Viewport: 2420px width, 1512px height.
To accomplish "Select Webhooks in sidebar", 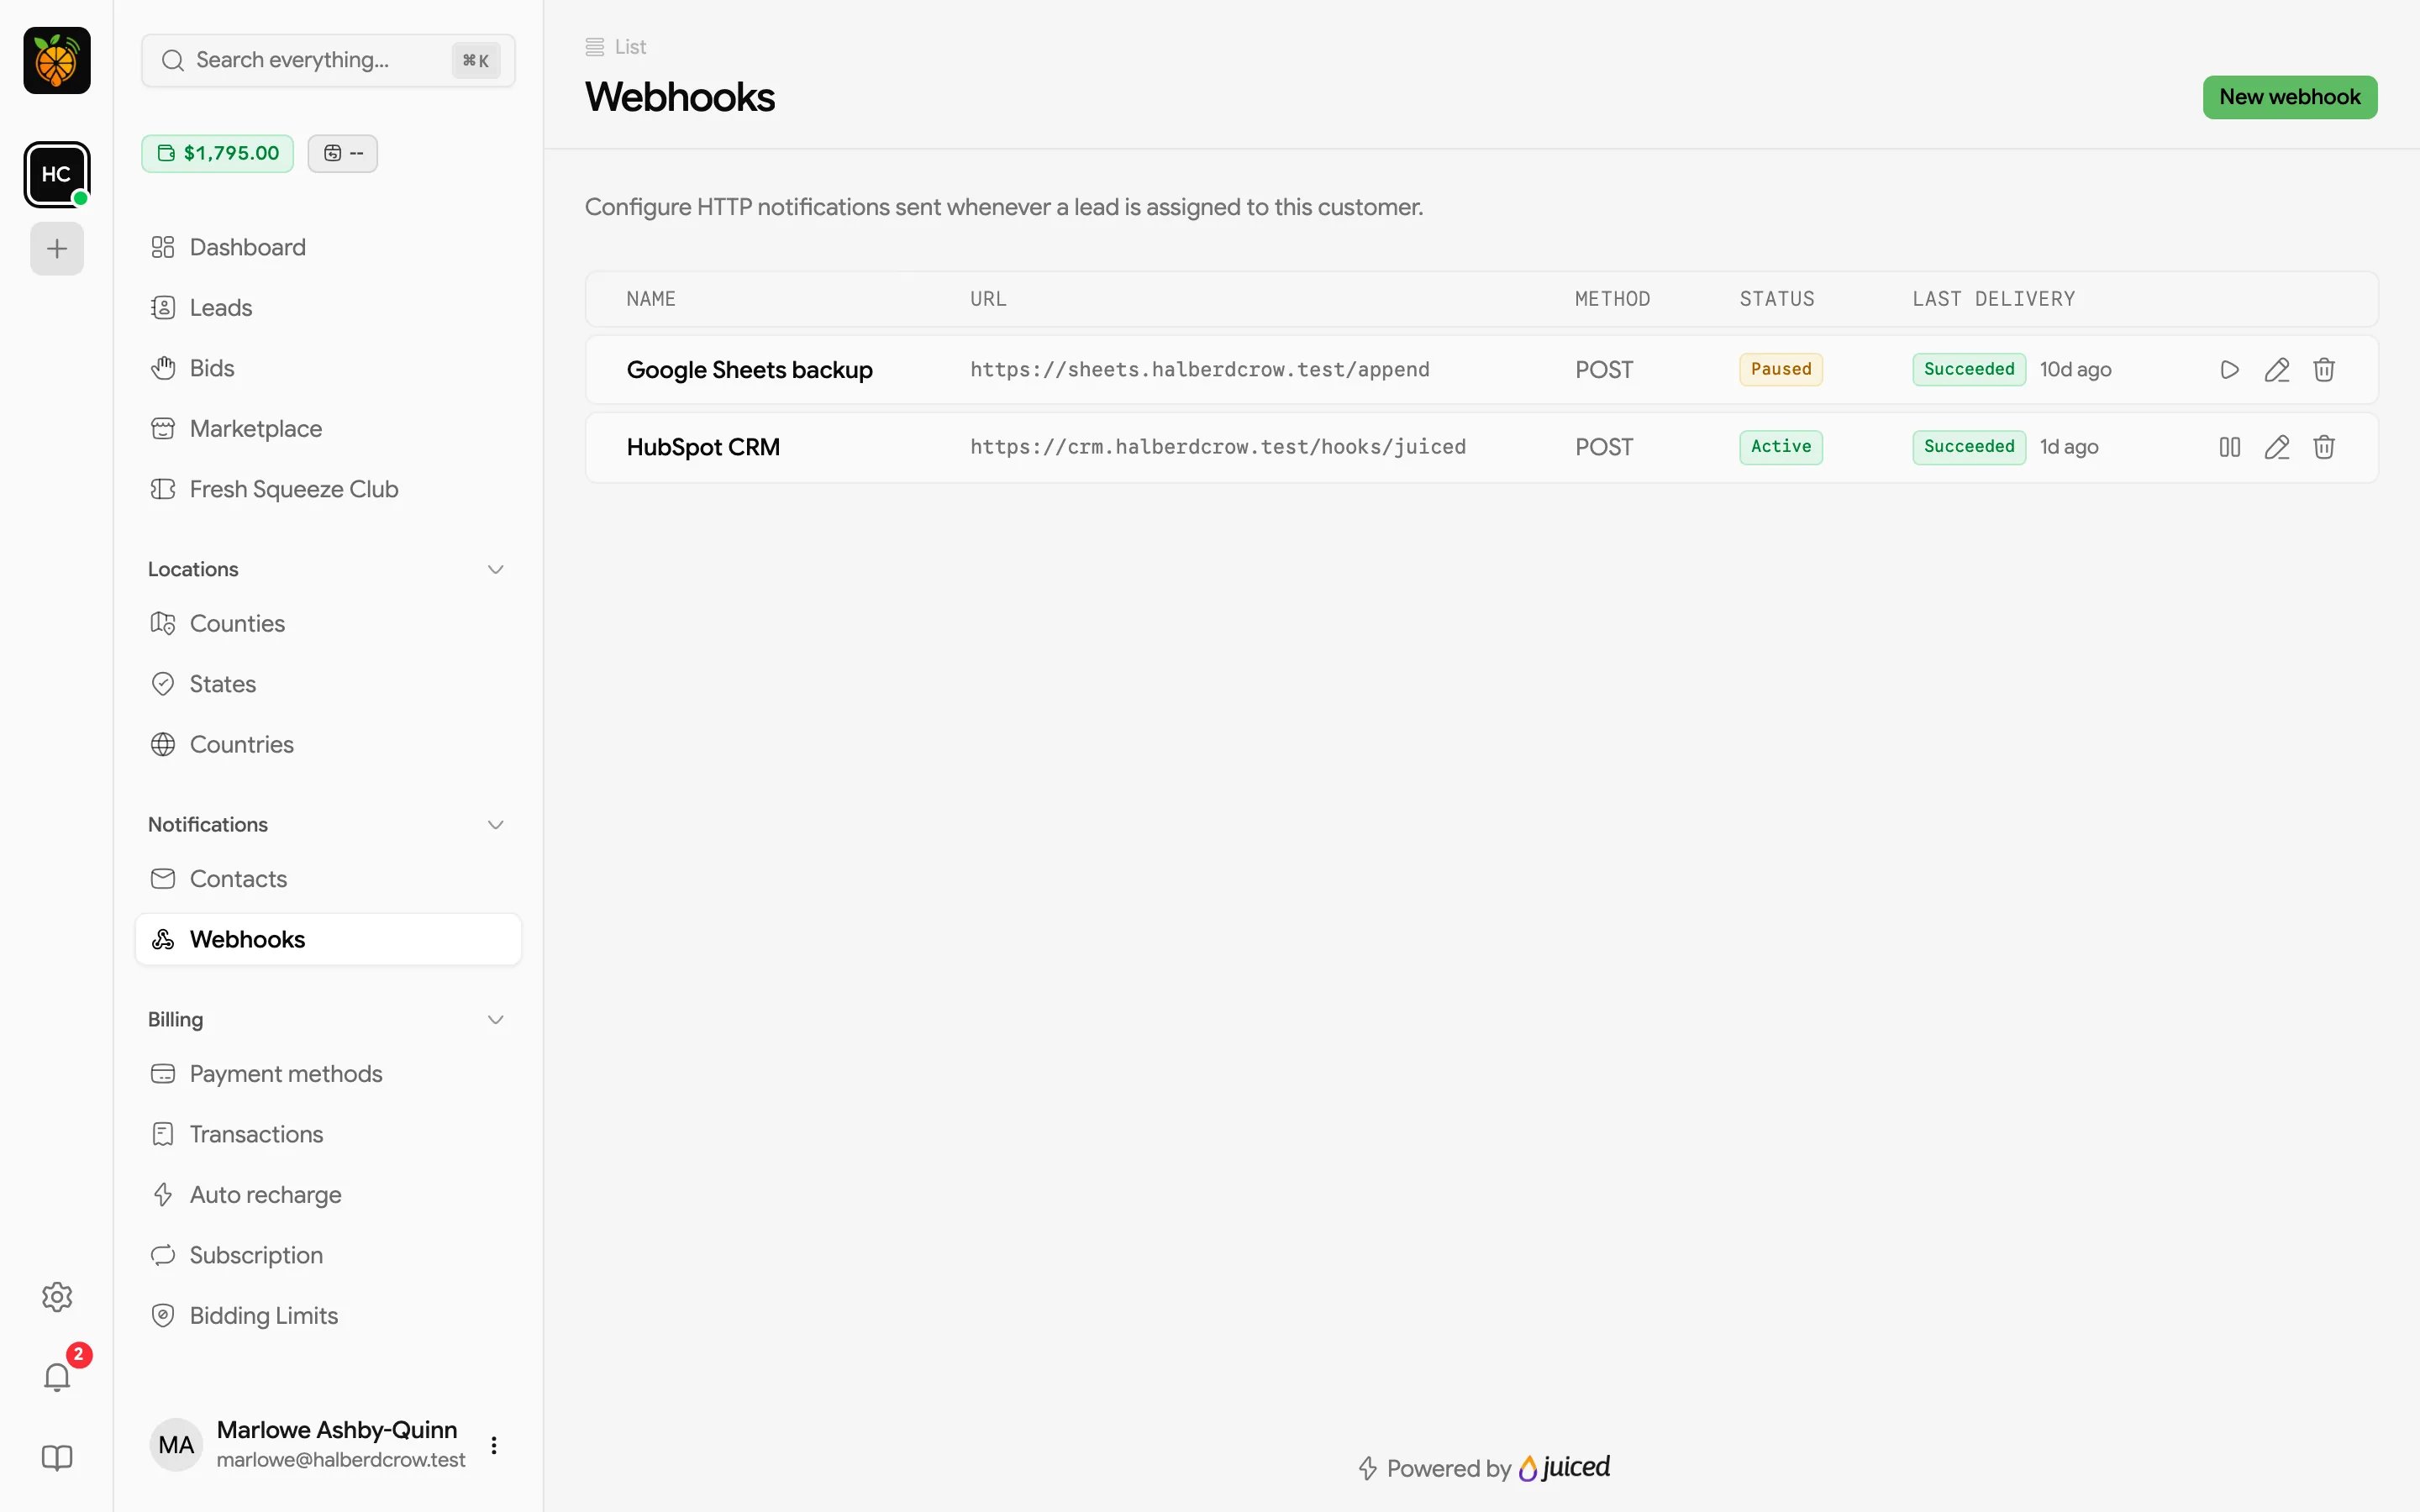I will pyautogui.click(x=328, y=939).
